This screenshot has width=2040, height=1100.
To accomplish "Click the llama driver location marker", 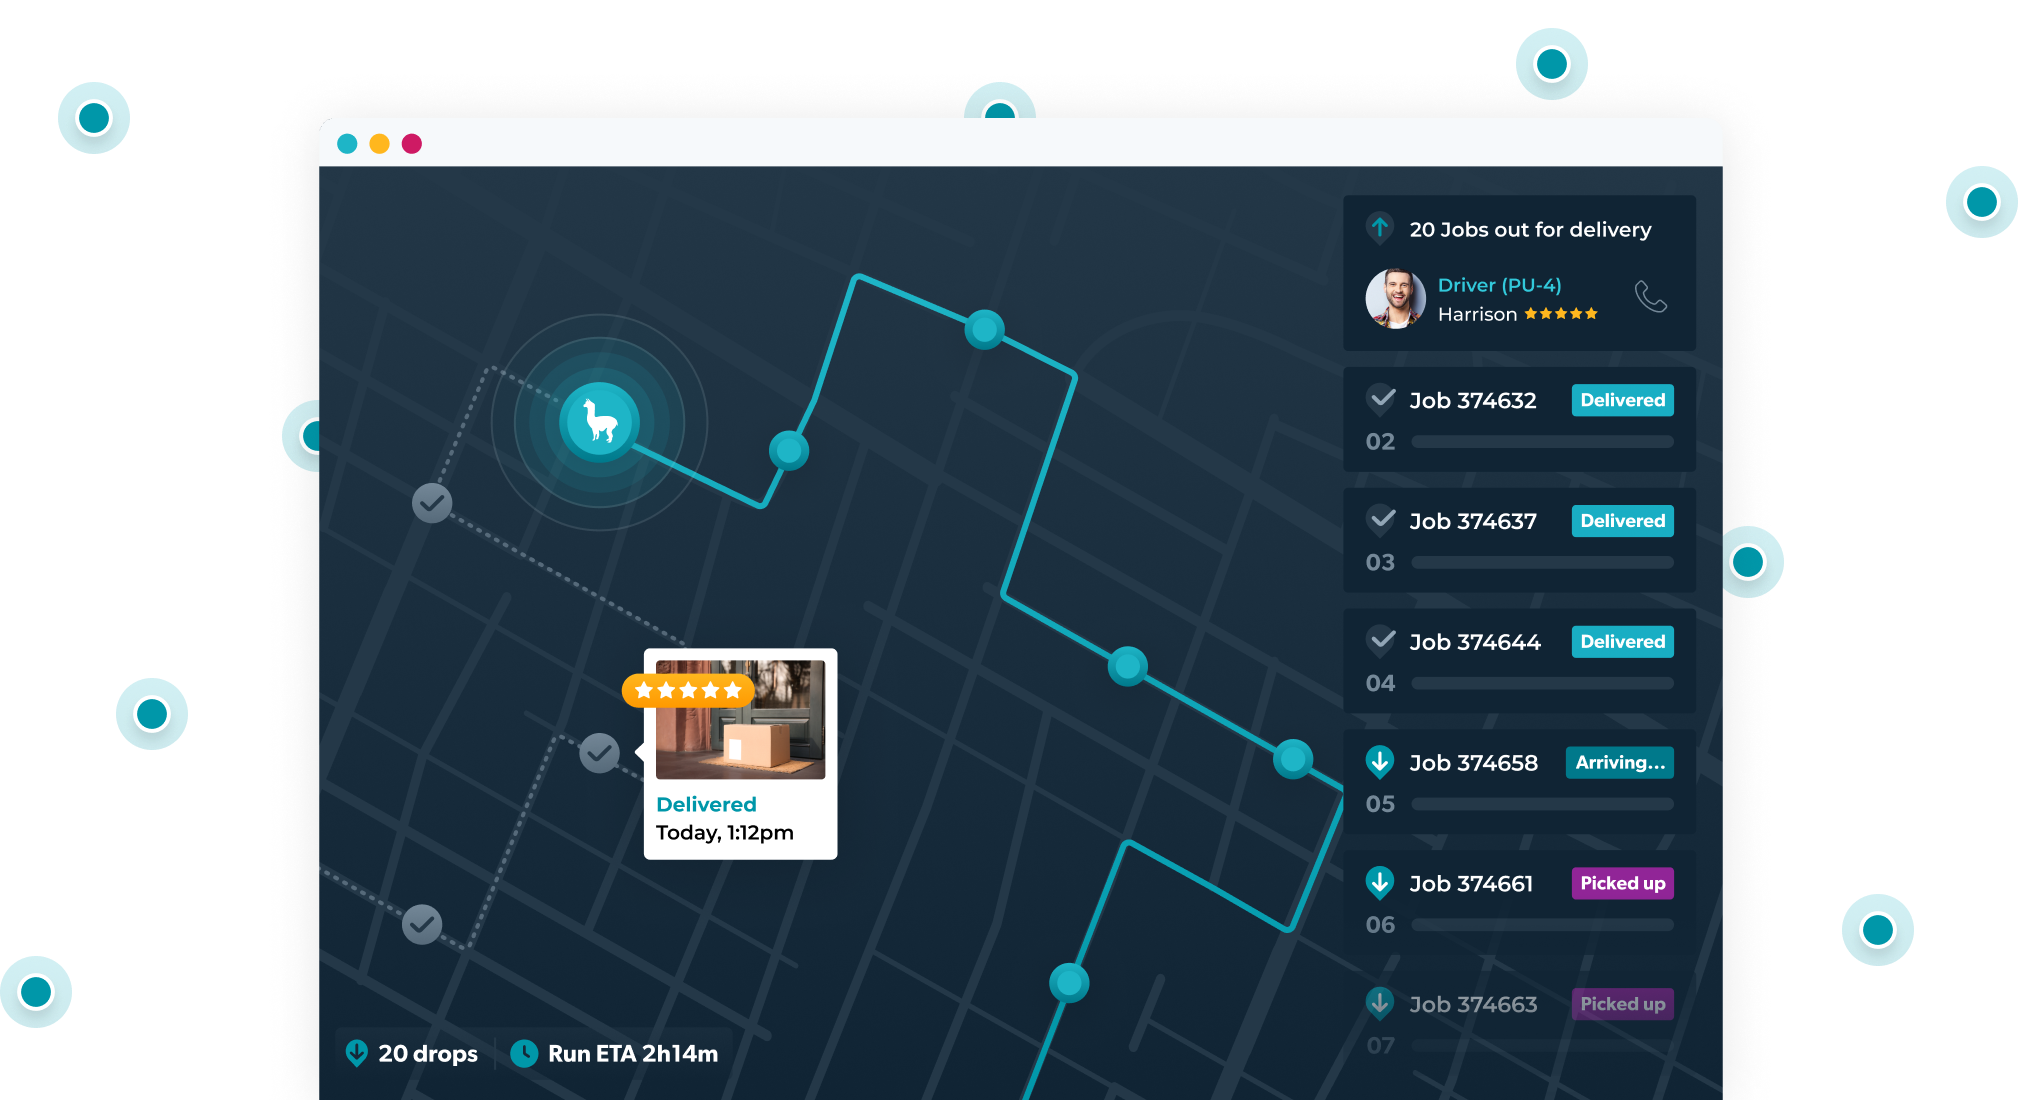I will [599, 421].
